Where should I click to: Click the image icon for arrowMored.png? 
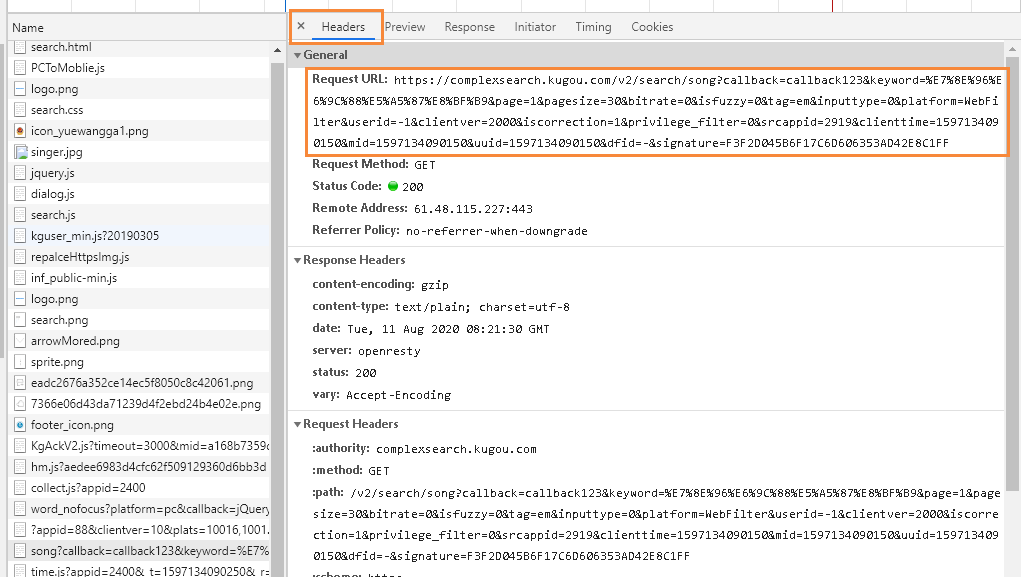click(20, 341)
